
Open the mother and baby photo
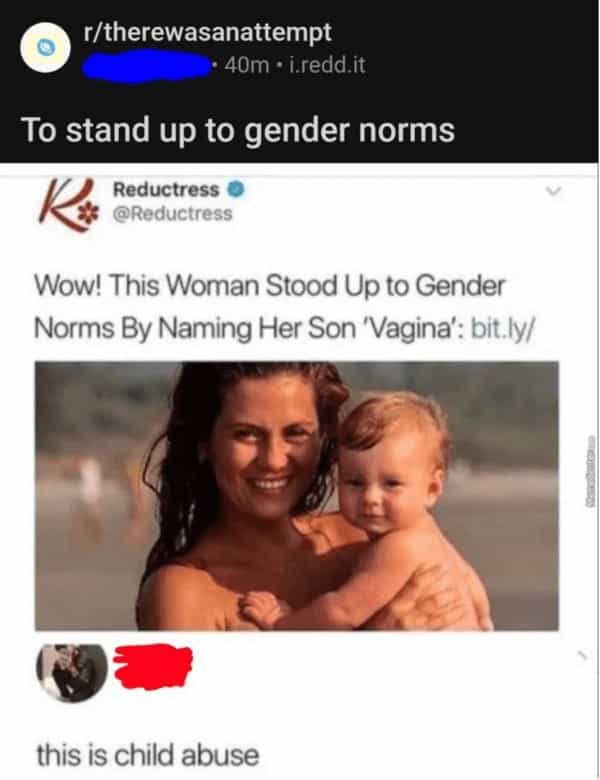point(297,496)
